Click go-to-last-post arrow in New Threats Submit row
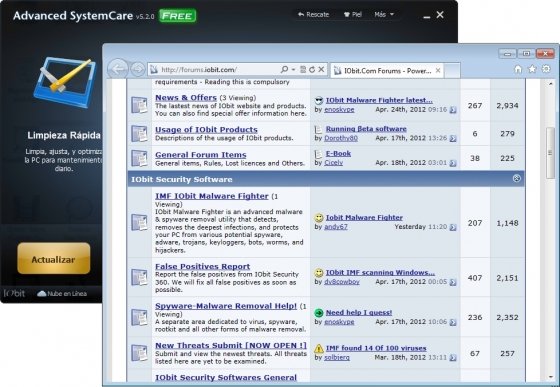560x387 pixels. pyautogui.click(x=453, y=357)
